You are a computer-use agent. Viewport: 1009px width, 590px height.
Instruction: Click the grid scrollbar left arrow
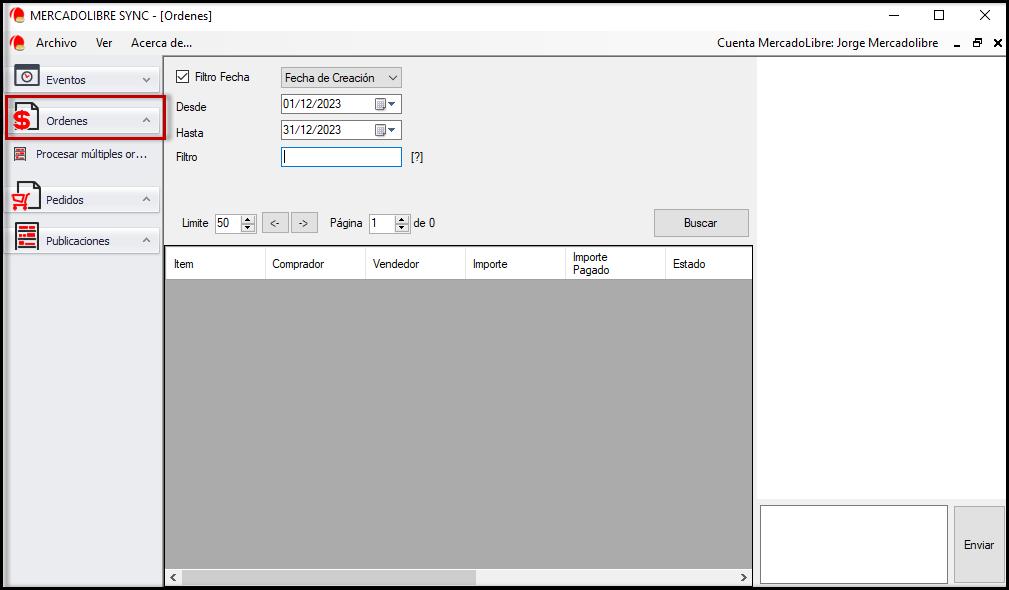point(173,577)
